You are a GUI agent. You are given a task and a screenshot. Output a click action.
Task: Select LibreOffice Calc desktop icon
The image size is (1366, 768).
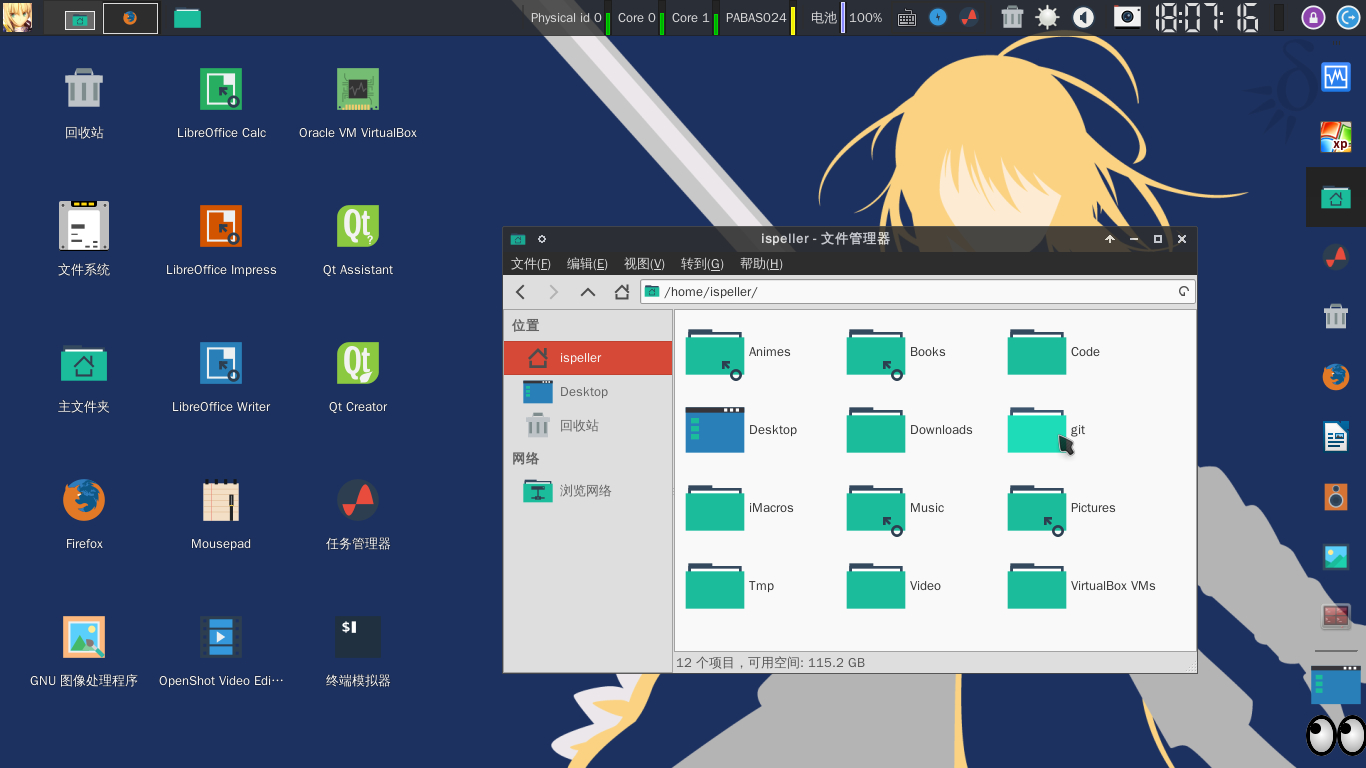point(221,104)
